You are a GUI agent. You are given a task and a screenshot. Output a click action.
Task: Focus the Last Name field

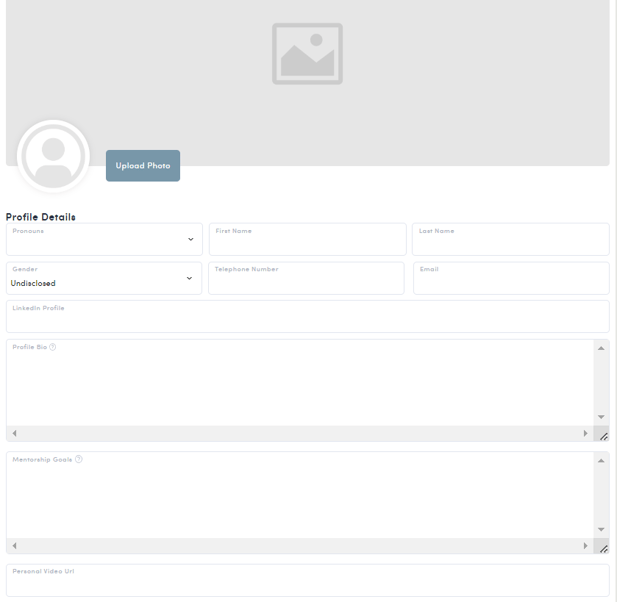[x=510, y=239]
